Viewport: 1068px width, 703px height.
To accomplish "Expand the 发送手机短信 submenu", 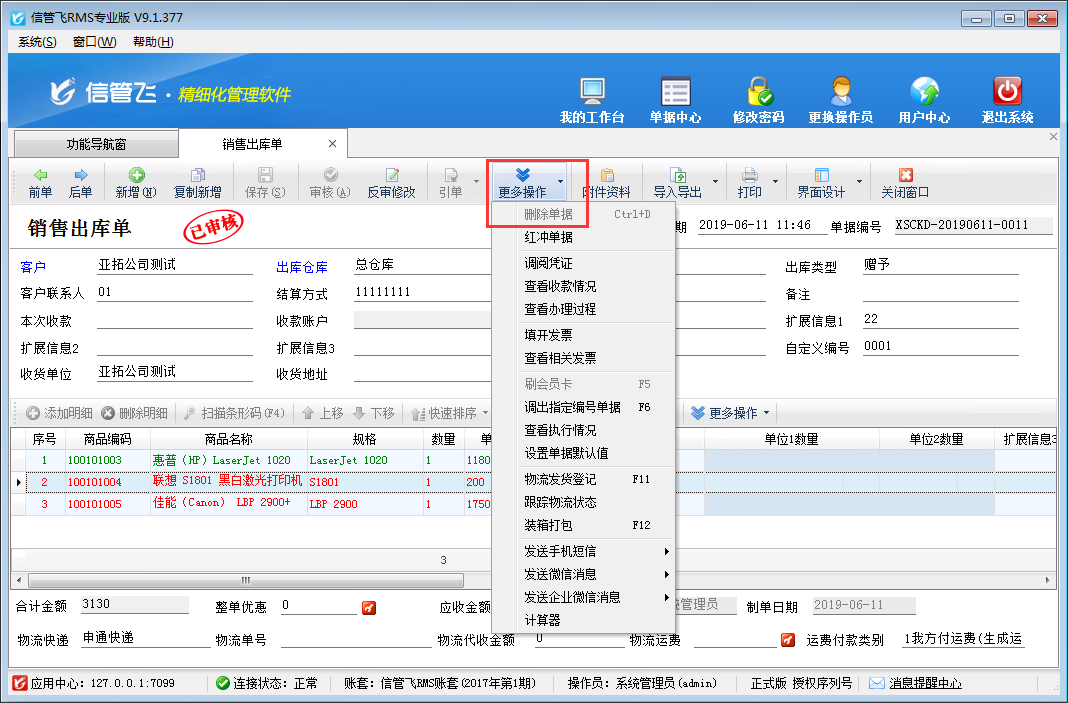I will tap(597, 551).
